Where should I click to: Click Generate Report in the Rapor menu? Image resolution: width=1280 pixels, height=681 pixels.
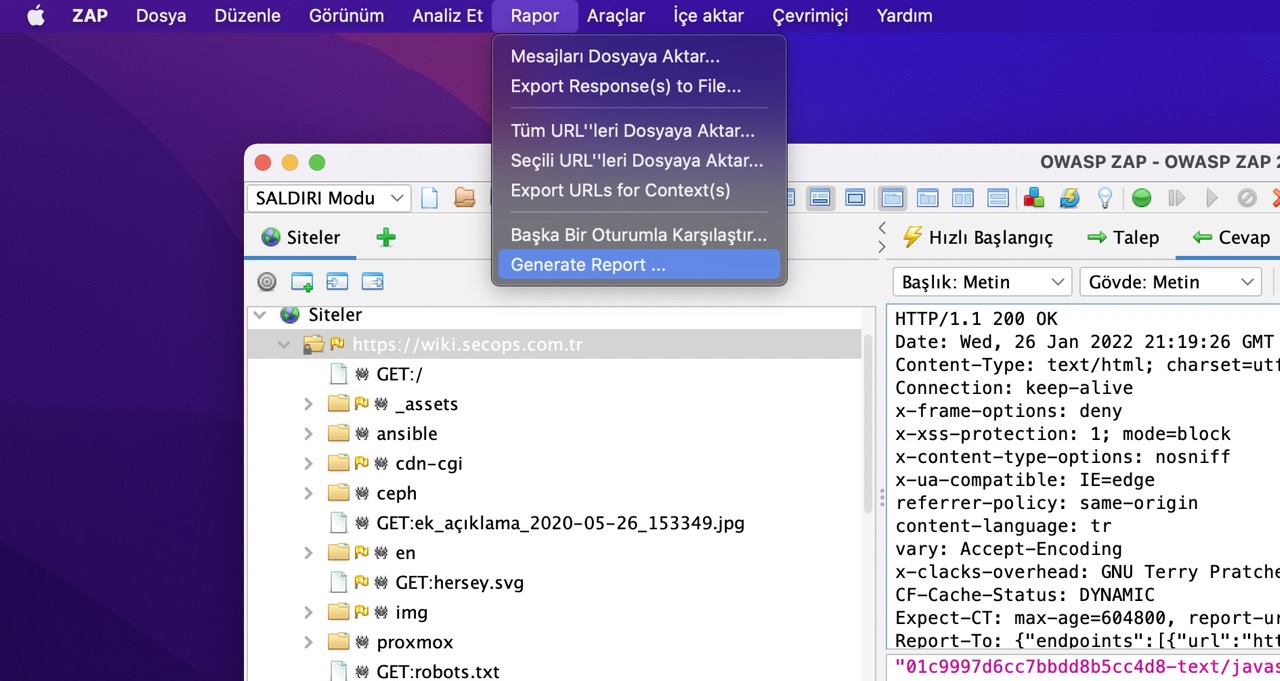point(638,265)
